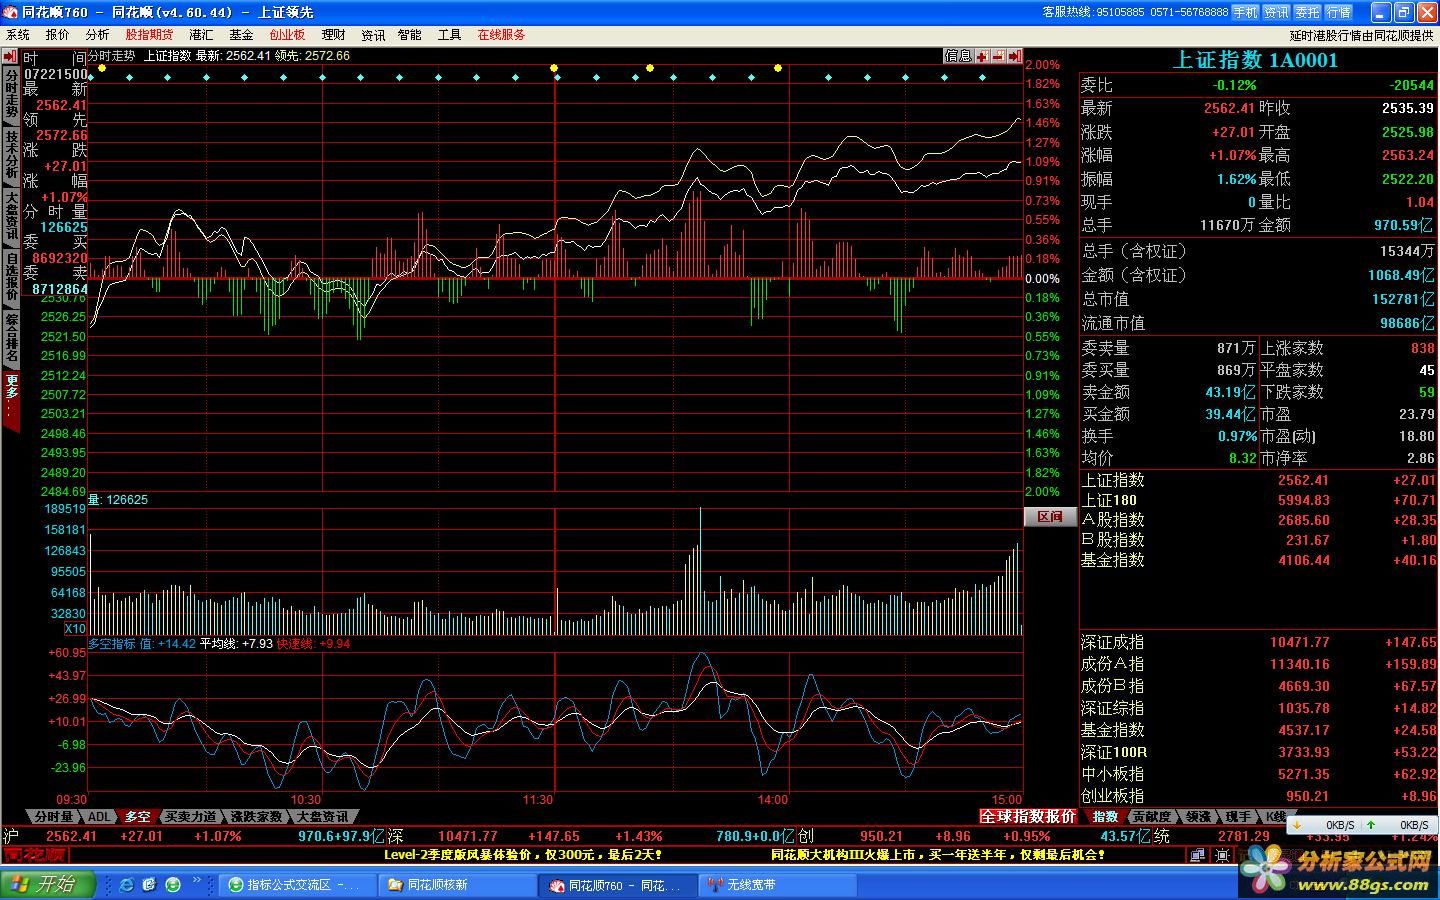Switch to the ADL indicator tab
Screen dimensions: 1440x900
tap(100, 817)
